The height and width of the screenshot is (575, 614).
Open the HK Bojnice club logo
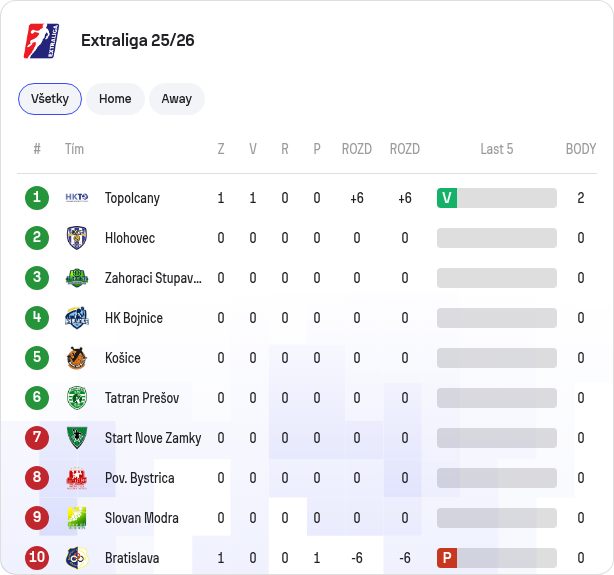pos(77,318)
